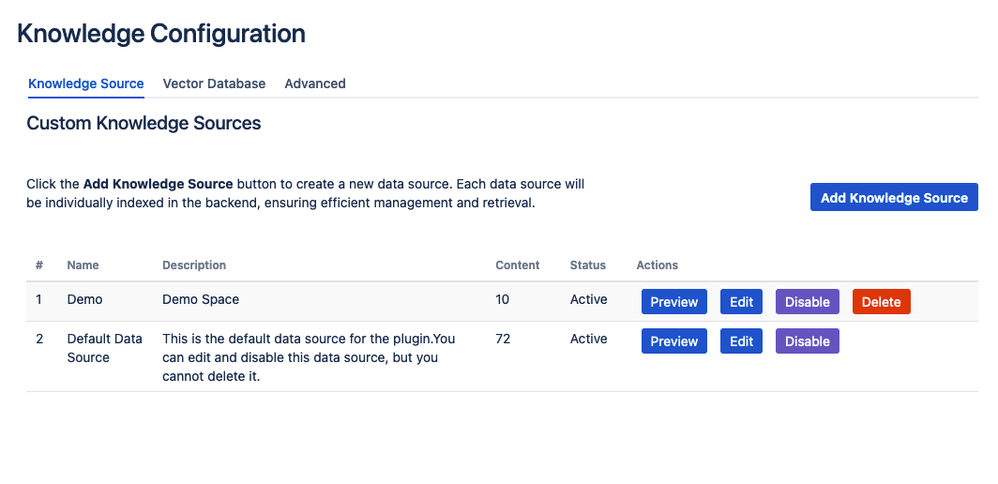Delete the Demo knowledge source
Screen dimensions: 998x484
click(x=882, y=302)
